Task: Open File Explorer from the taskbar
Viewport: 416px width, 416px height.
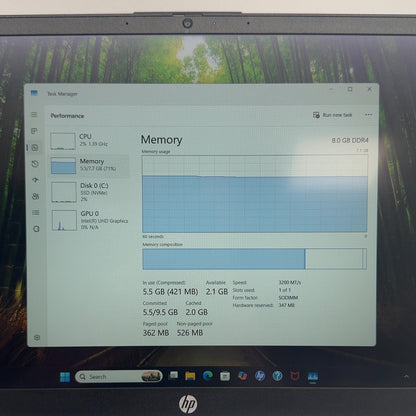Action: click(190, 376)
